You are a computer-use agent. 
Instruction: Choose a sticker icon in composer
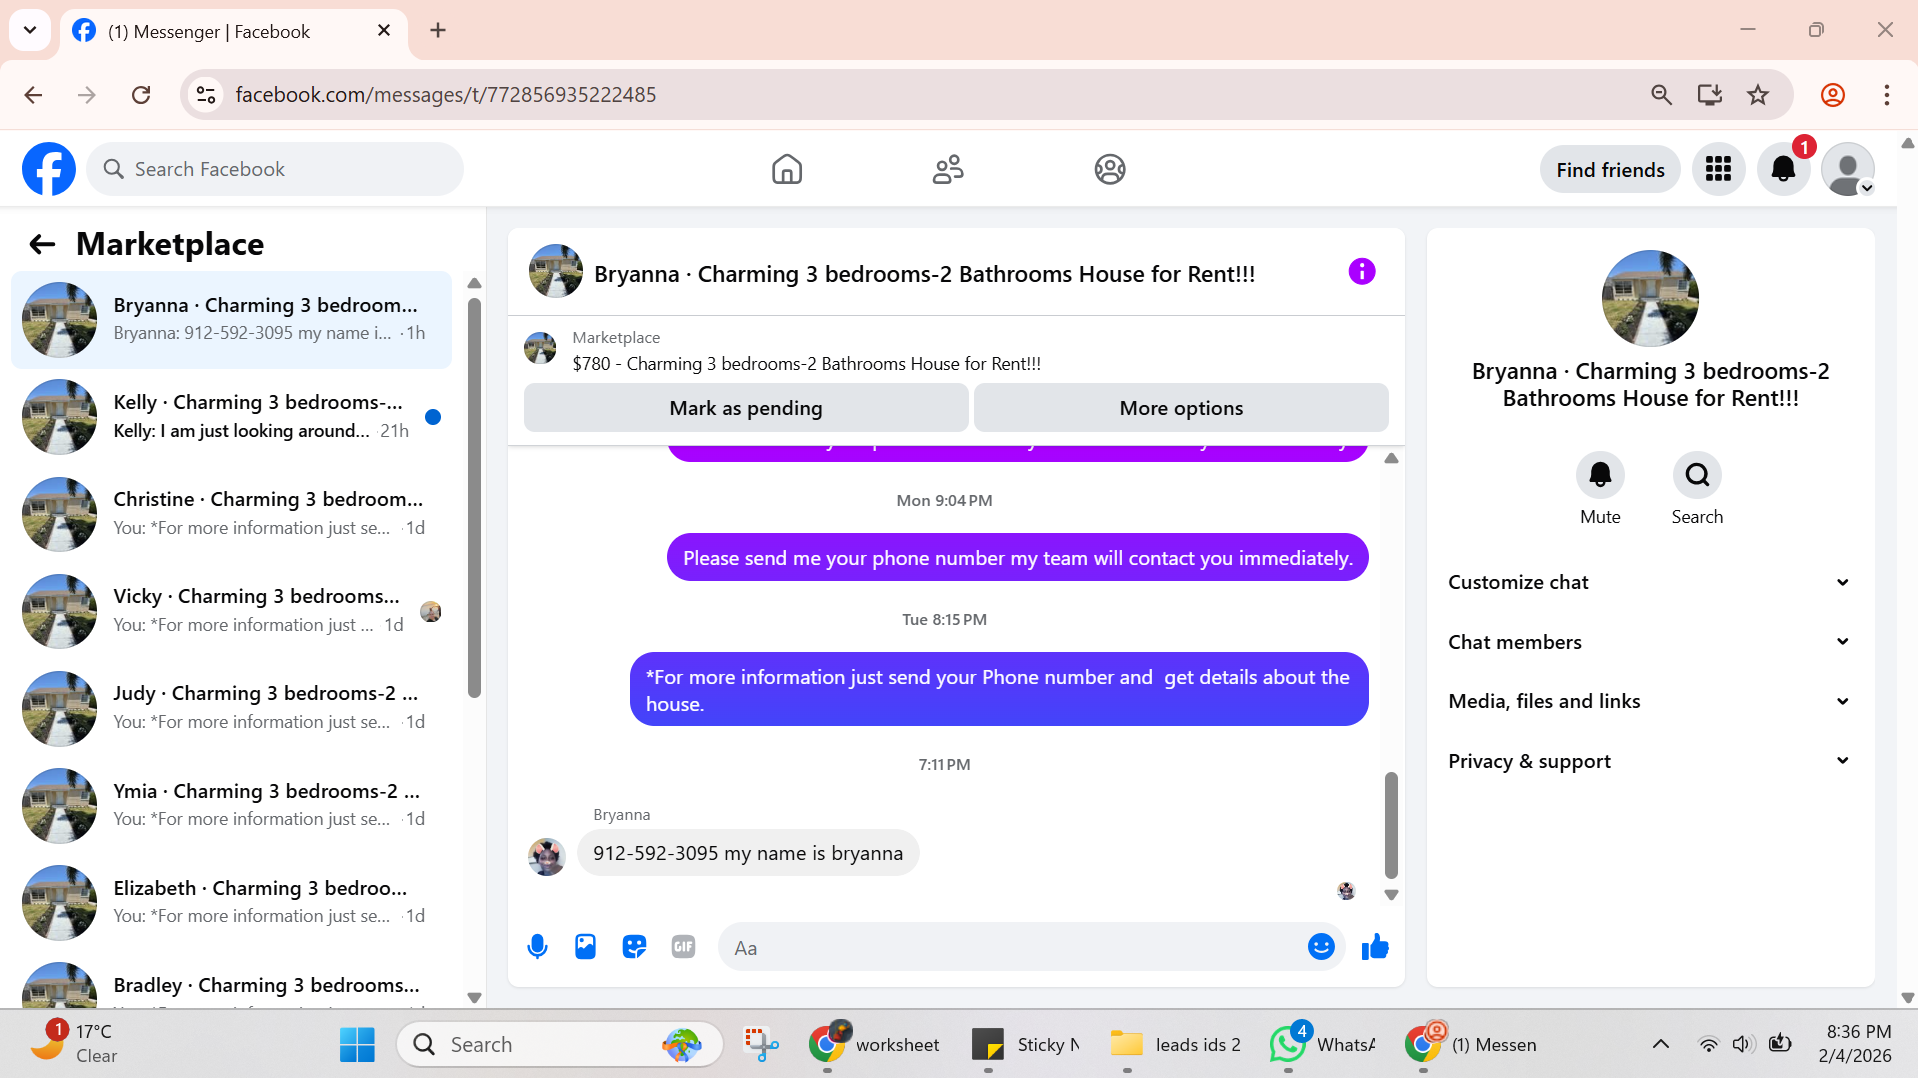point(634,946)
